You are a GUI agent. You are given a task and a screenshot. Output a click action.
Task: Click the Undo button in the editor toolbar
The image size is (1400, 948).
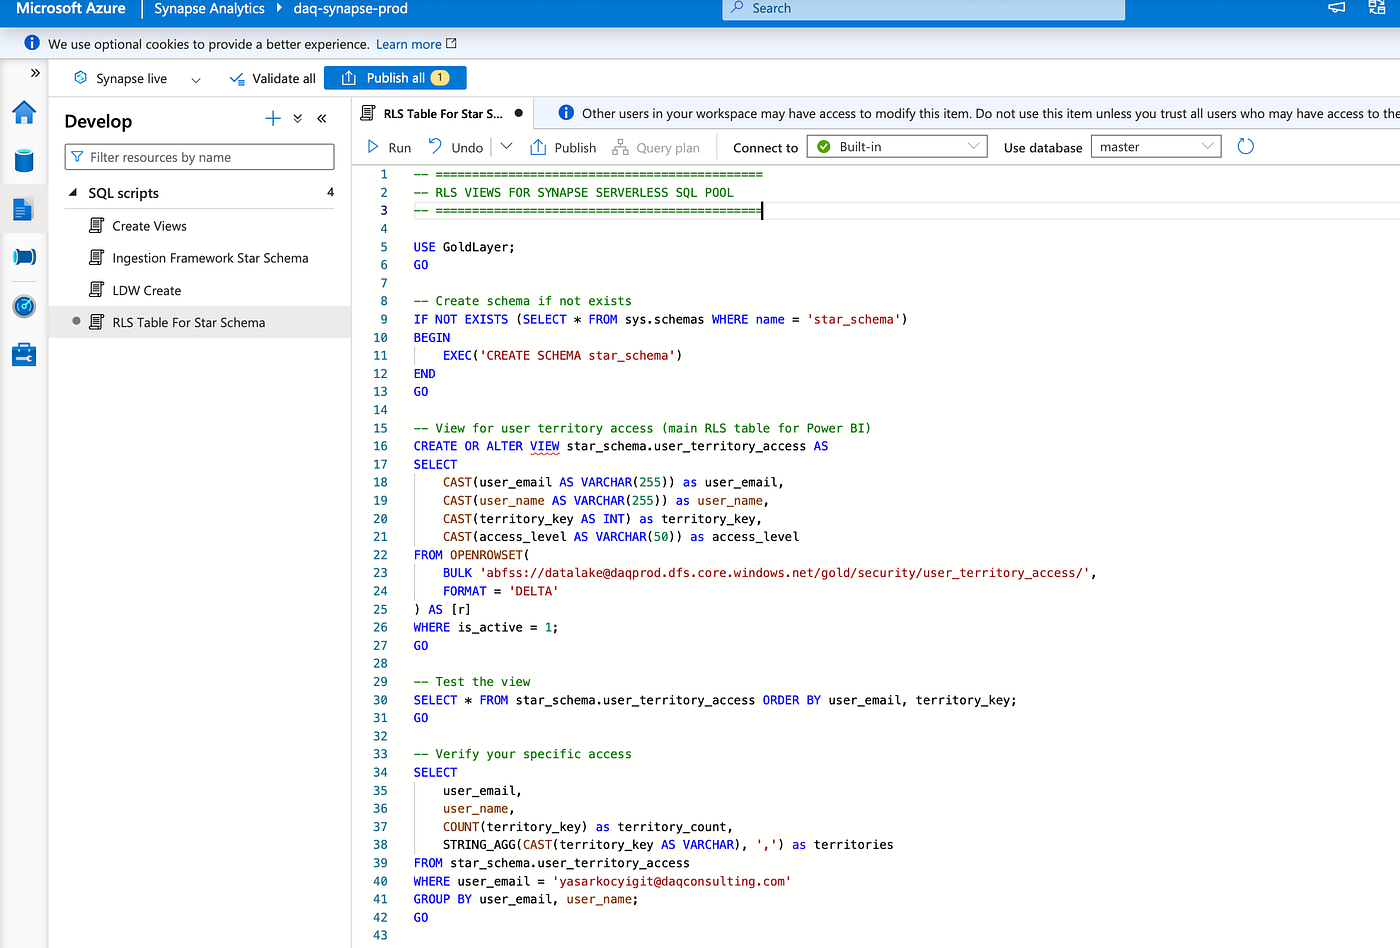(x=456, y=147)
